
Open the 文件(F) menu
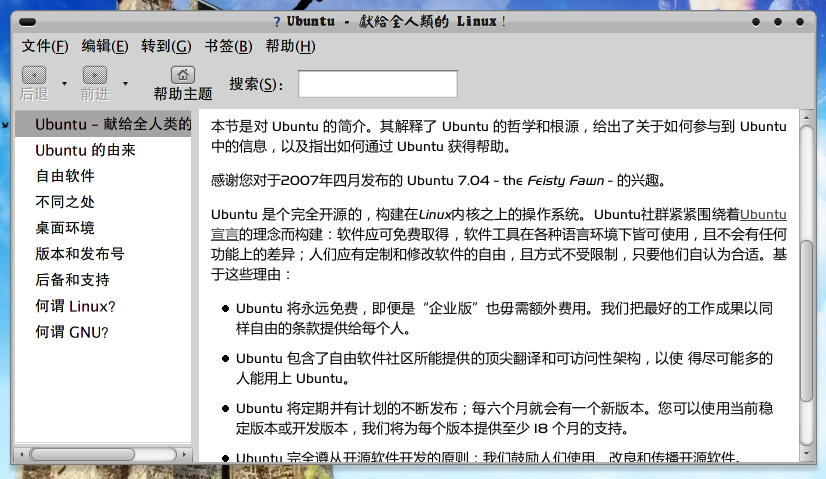tap(45, 46)
